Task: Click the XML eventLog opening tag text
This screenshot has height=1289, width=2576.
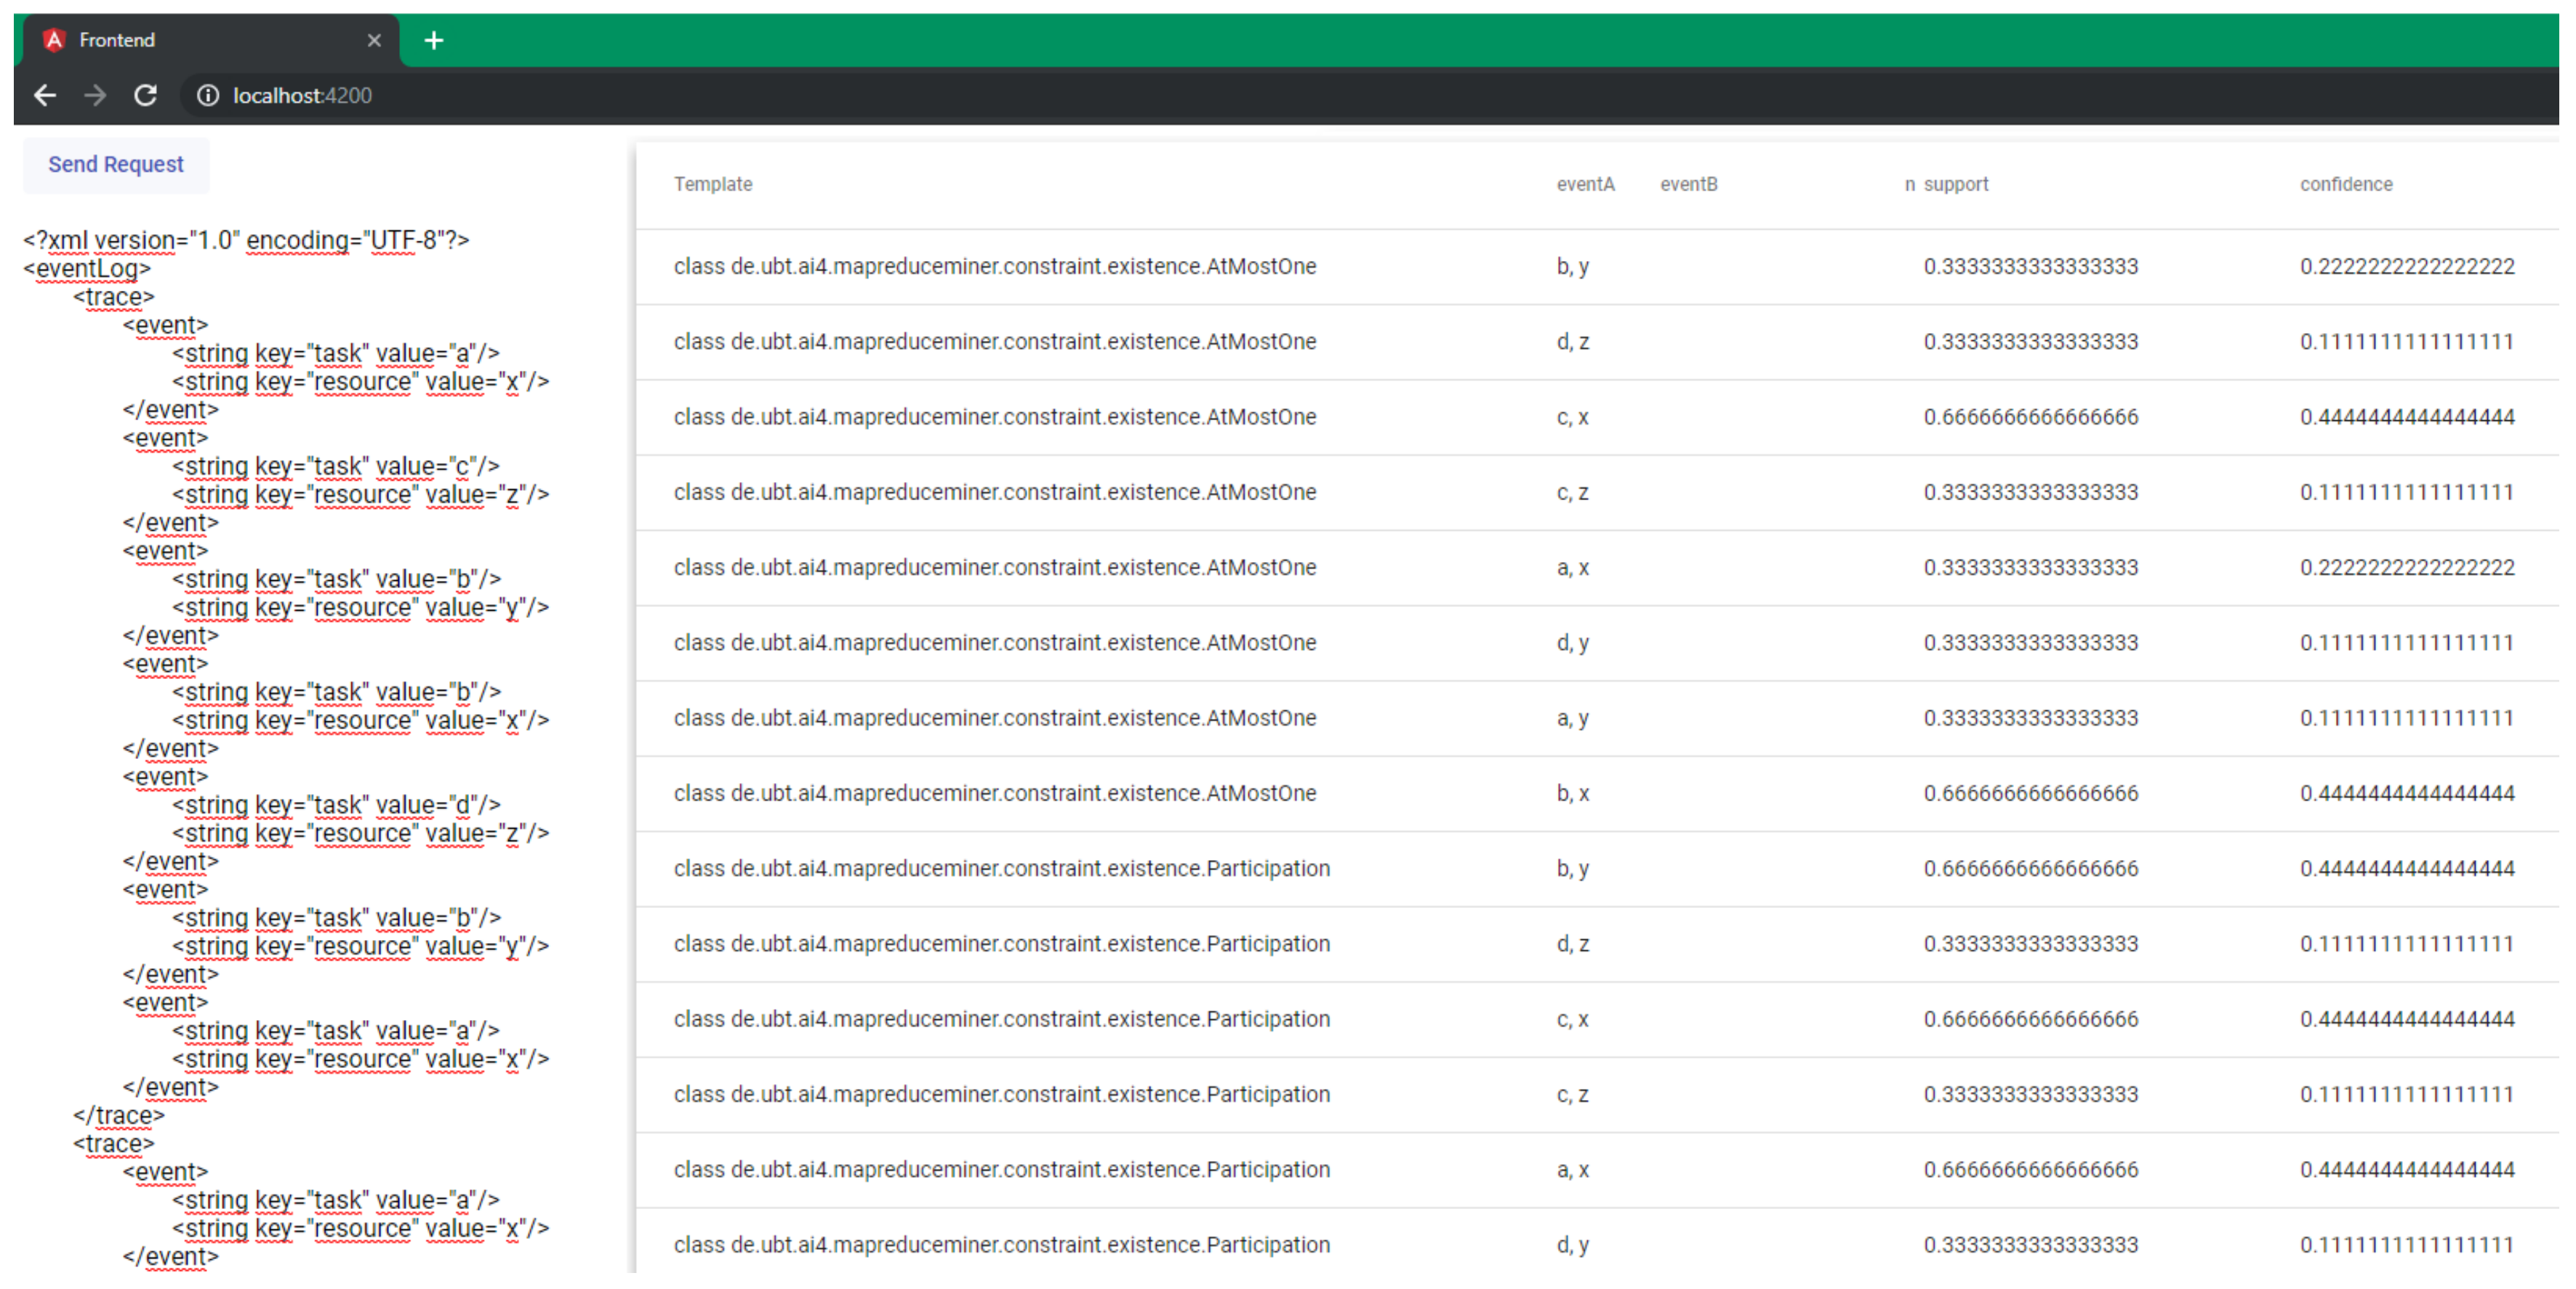Action: [87, 268]
